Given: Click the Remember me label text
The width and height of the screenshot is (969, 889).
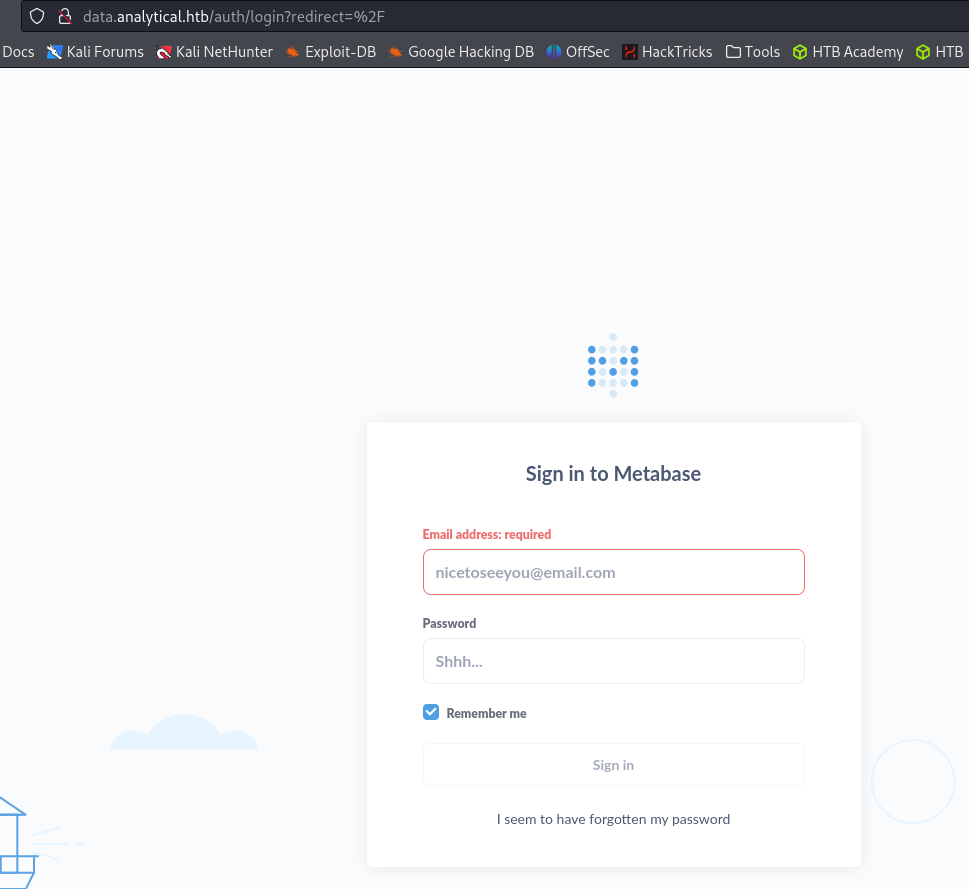Looking at the screenshot, I should click(x=486, y=714).
